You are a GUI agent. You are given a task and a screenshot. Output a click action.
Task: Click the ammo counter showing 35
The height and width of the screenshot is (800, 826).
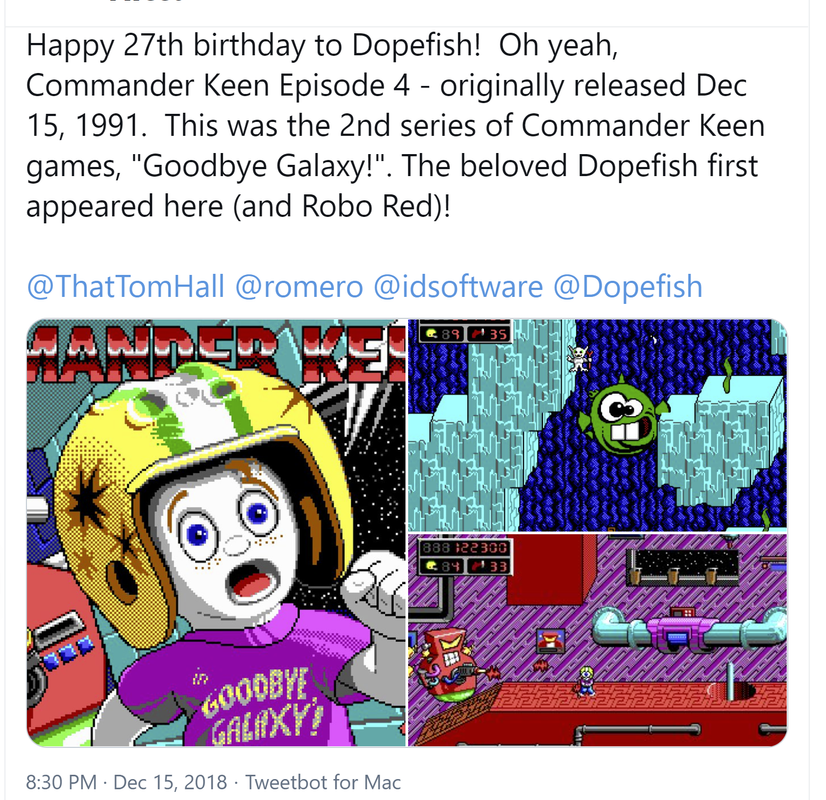click(x=490, y=334)
